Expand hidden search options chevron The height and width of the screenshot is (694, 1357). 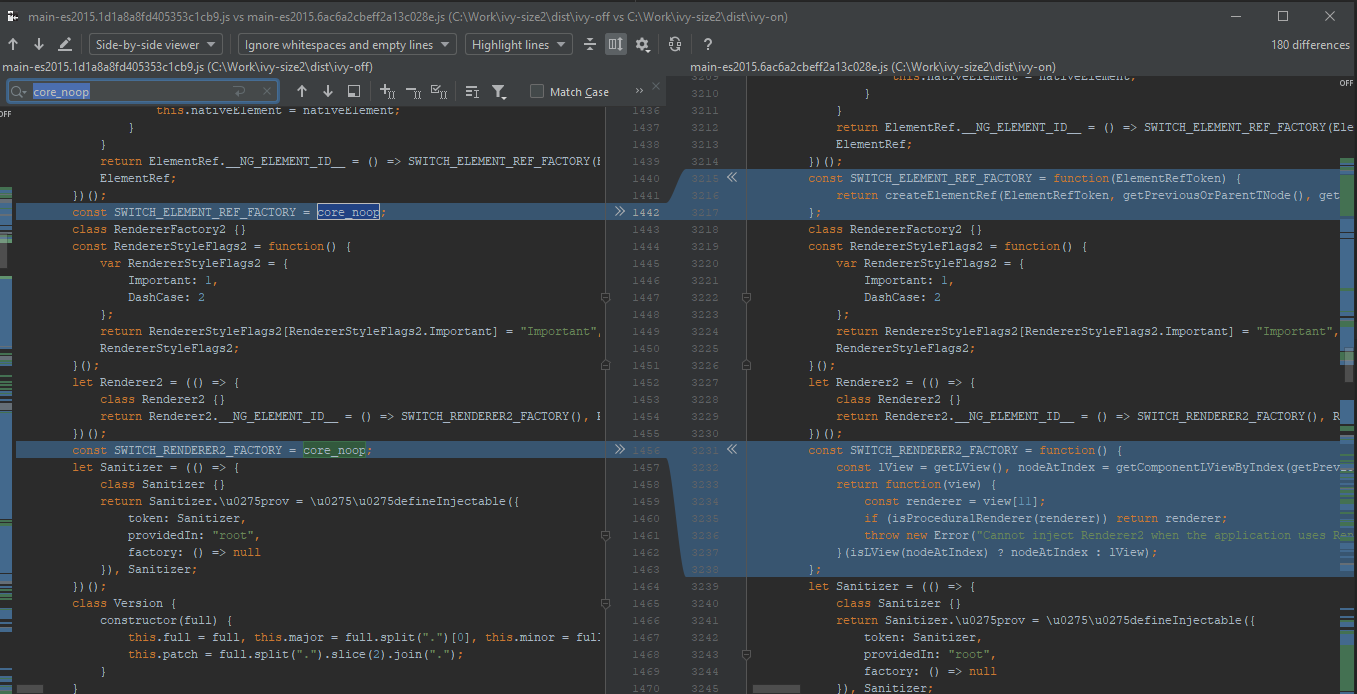(640, 91)
